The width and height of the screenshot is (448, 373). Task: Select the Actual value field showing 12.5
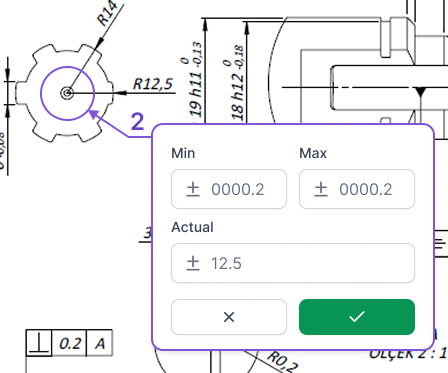point(293,263)
